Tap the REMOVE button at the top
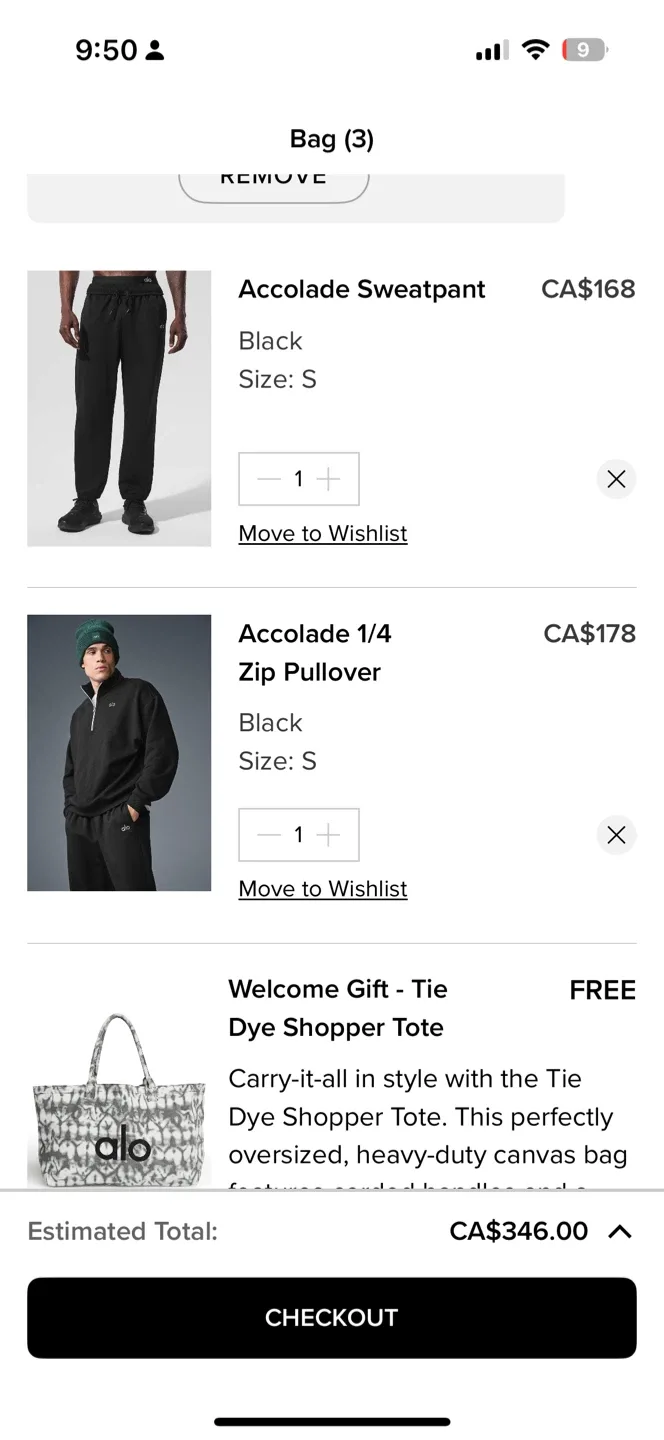The image size is (664, 1440). tap(272, 178)
